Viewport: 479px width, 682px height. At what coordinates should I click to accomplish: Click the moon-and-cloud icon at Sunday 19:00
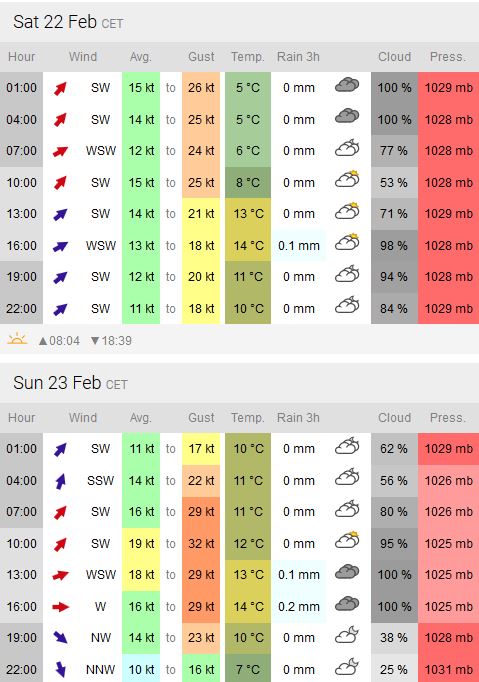point(347,635)
